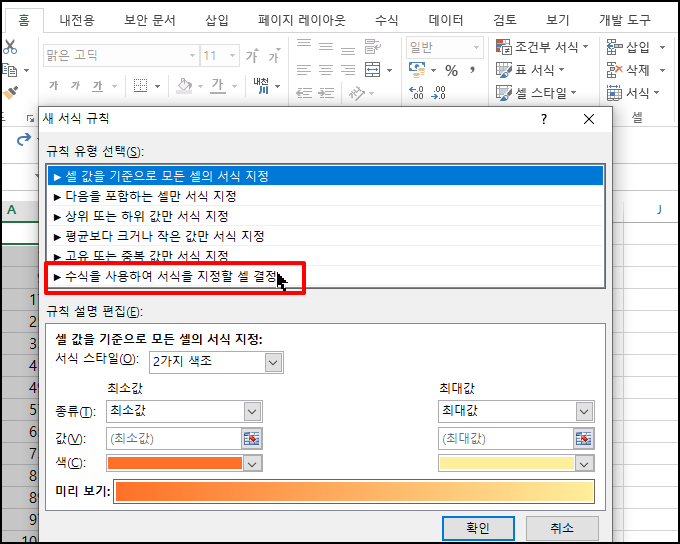This screenshot has width=680, height=544.
Task: Click the minimum value range selector icon
Action: (252, 439)
